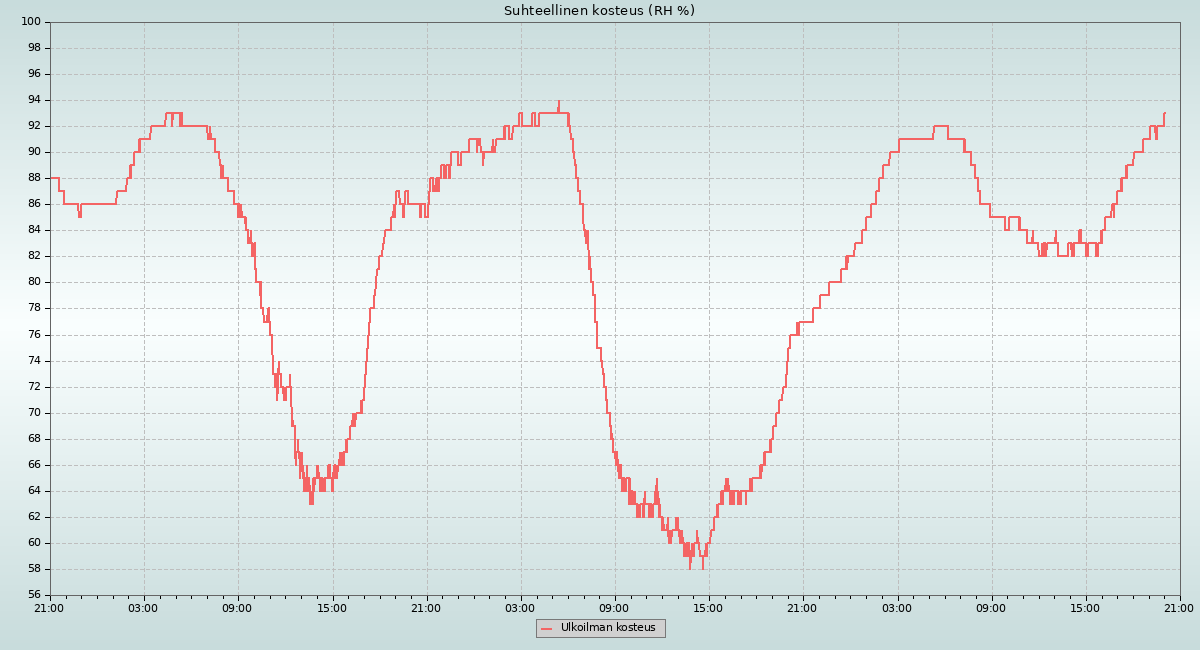Click the Ulkoilman kosteus legend label

pos(608,628)
